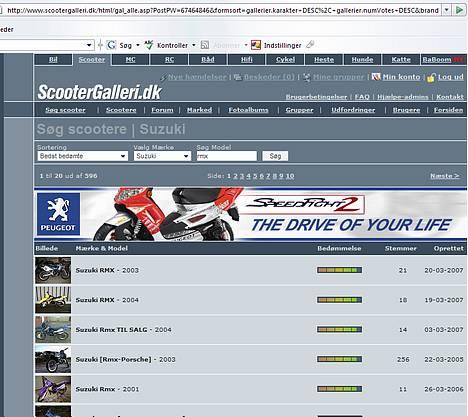Click rating bar for Suzuki Rmx-Porsche
468x417 pixels.
[339, 359]
